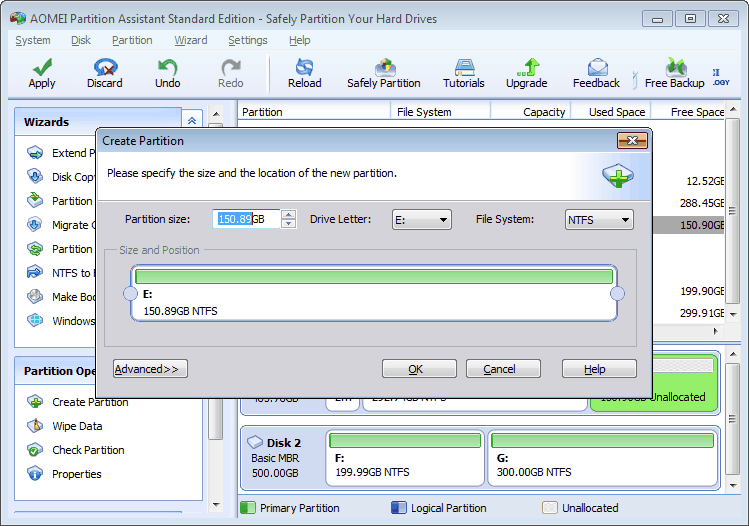Click the Wipe Data operation icon
The height and width of the screenshot is (526, 749).
point(35,426)
